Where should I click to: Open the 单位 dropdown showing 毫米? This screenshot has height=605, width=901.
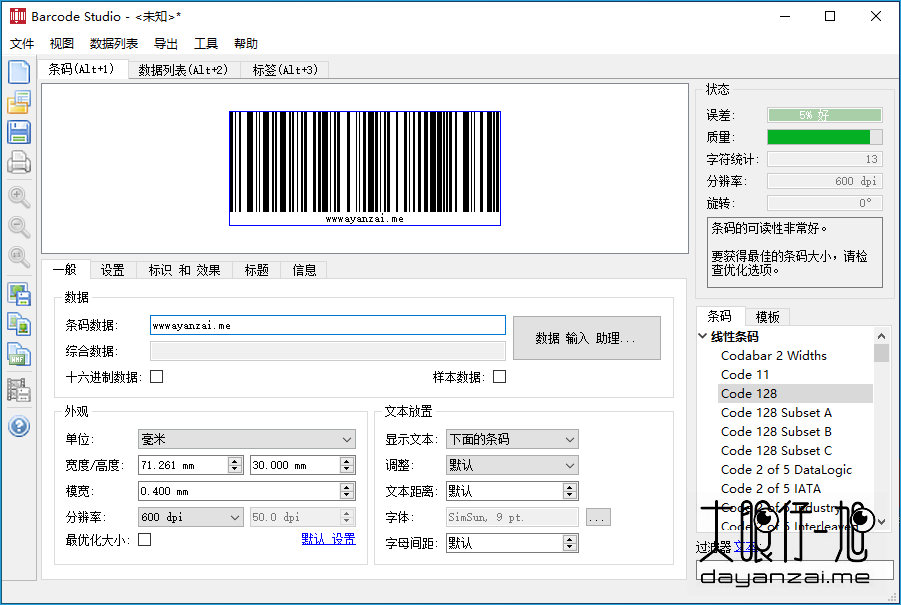(x=246, y=439)
